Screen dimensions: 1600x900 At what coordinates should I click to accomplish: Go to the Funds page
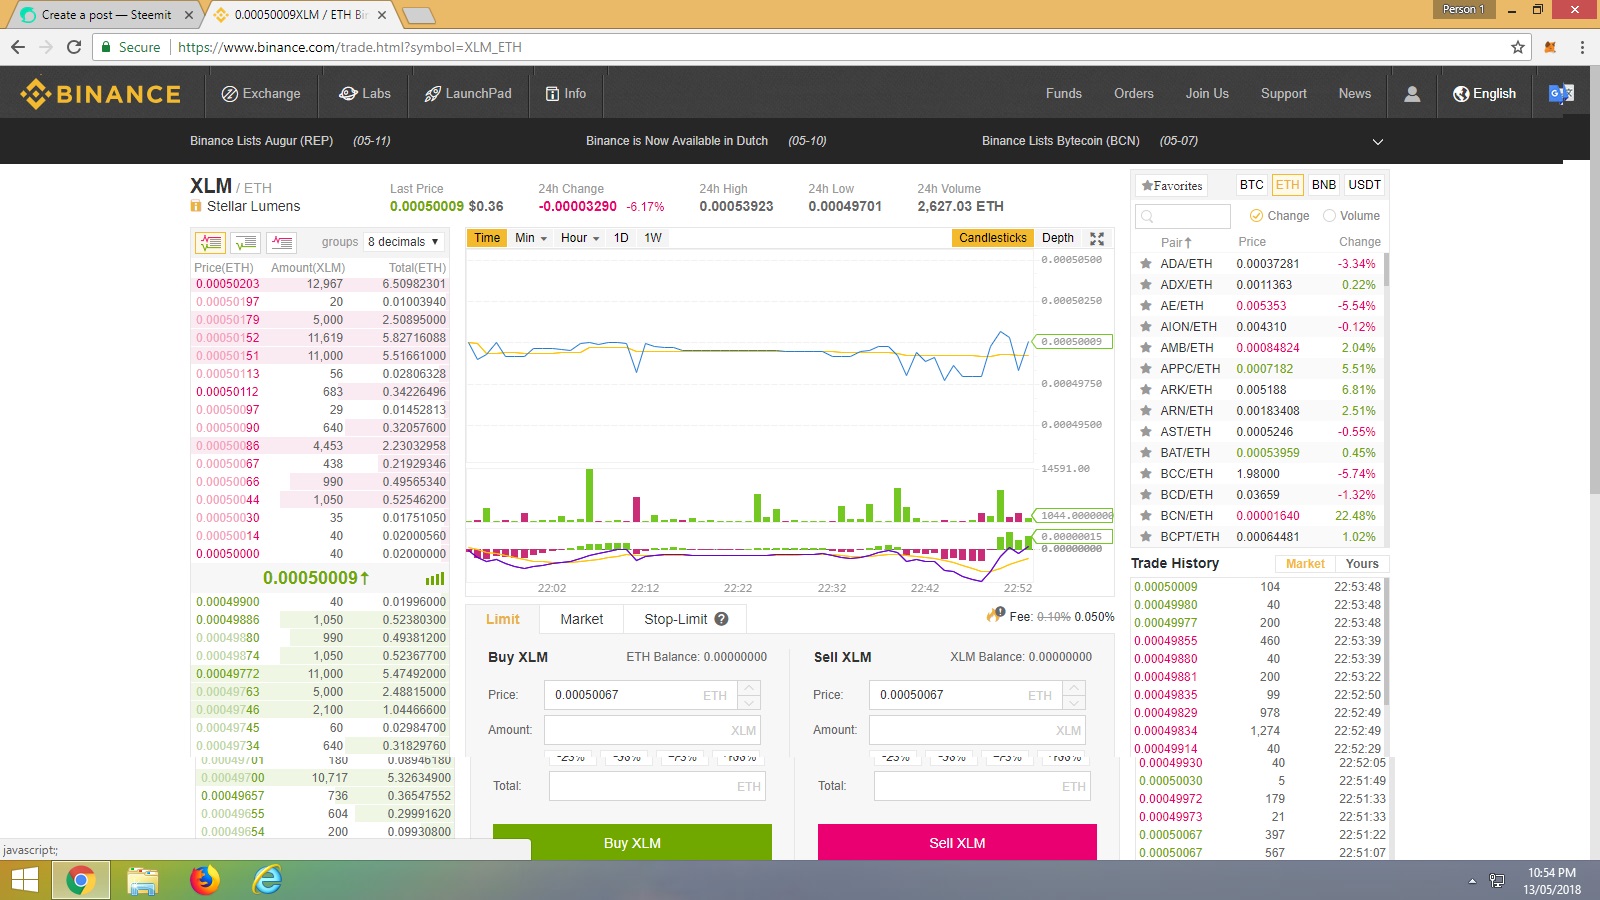[1064, 94]
